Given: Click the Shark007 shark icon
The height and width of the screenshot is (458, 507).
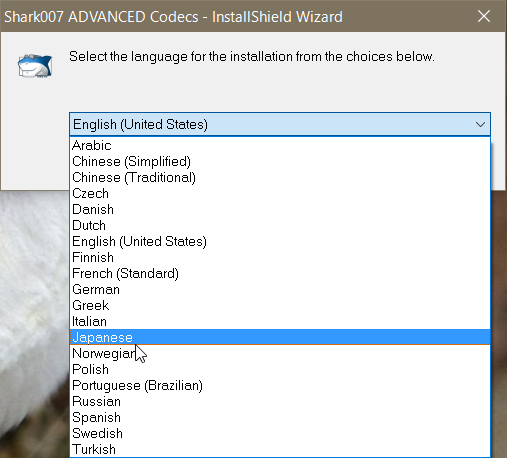Looking at the screenshot, I should [35, 65].
